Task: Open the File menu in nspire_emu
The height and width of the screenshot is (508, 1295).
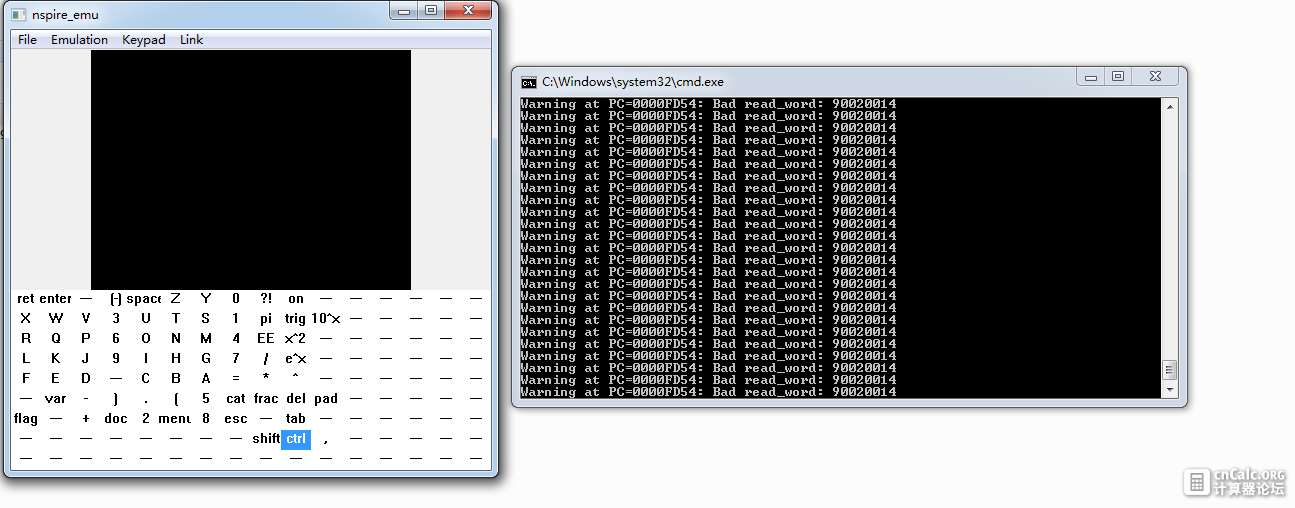Action: coord(27,40)
